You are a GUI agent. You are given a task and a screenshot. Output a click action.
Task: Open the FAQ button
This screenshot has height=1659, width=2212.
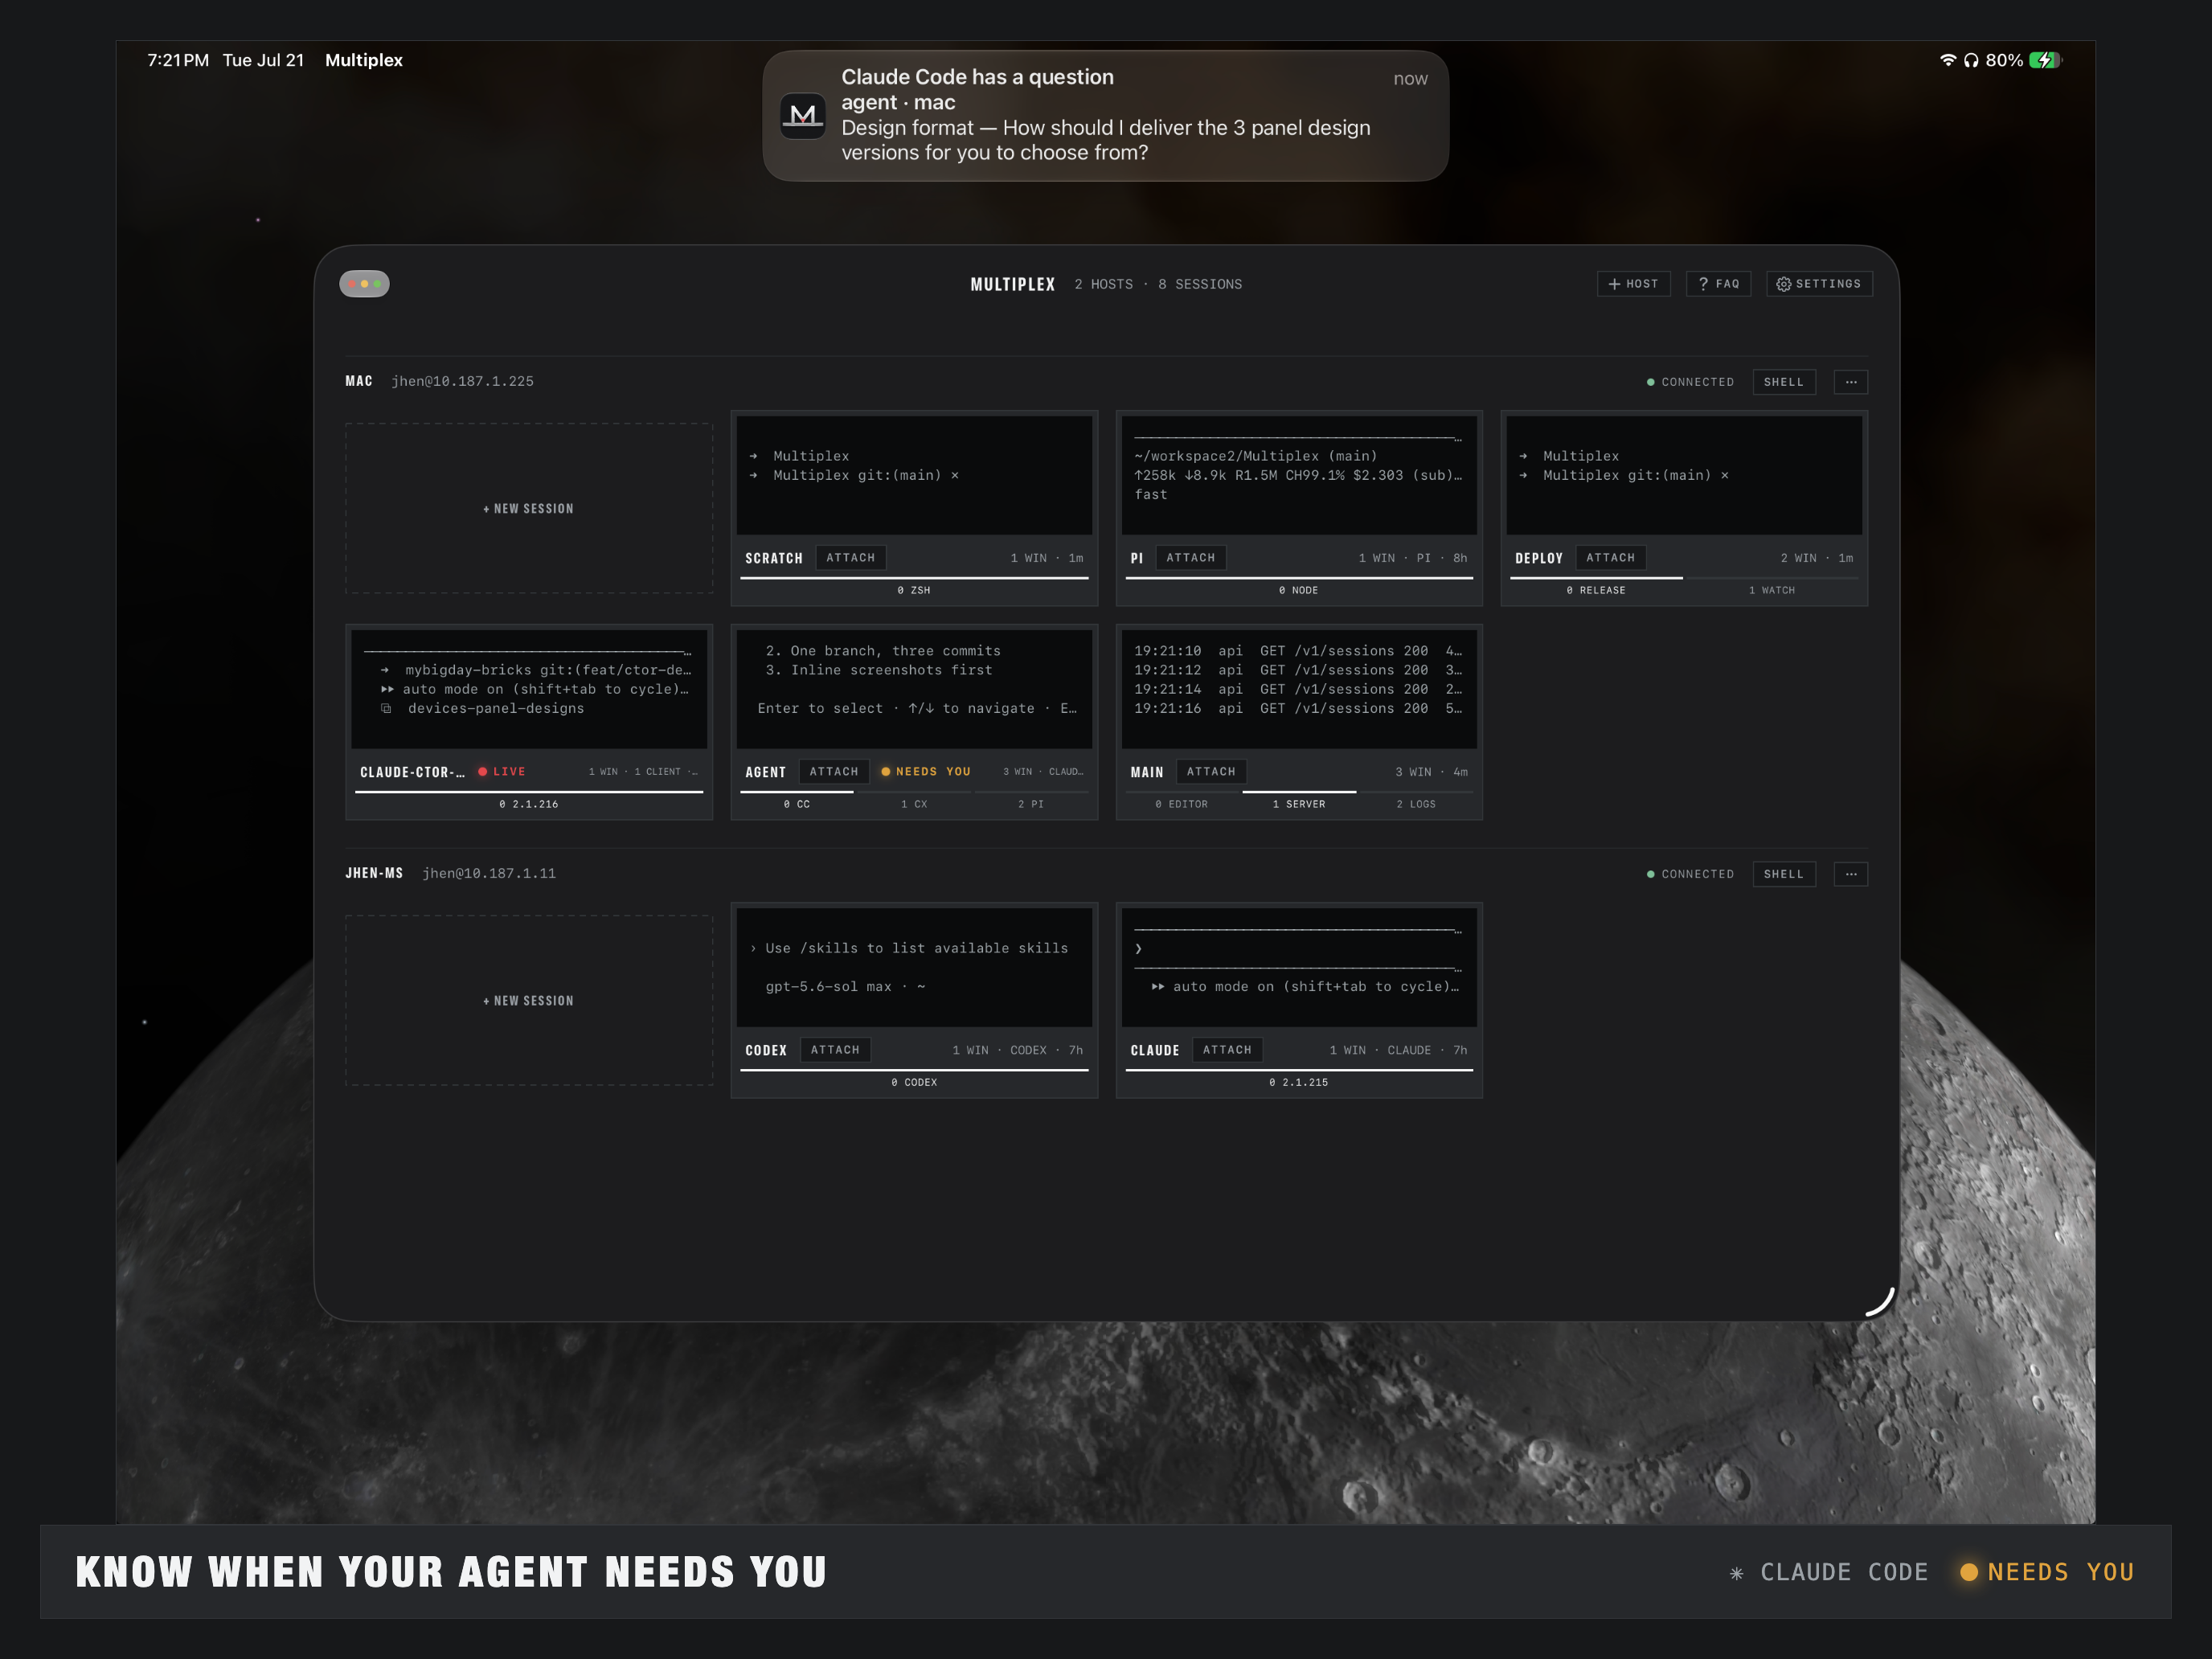[1718, 284]
